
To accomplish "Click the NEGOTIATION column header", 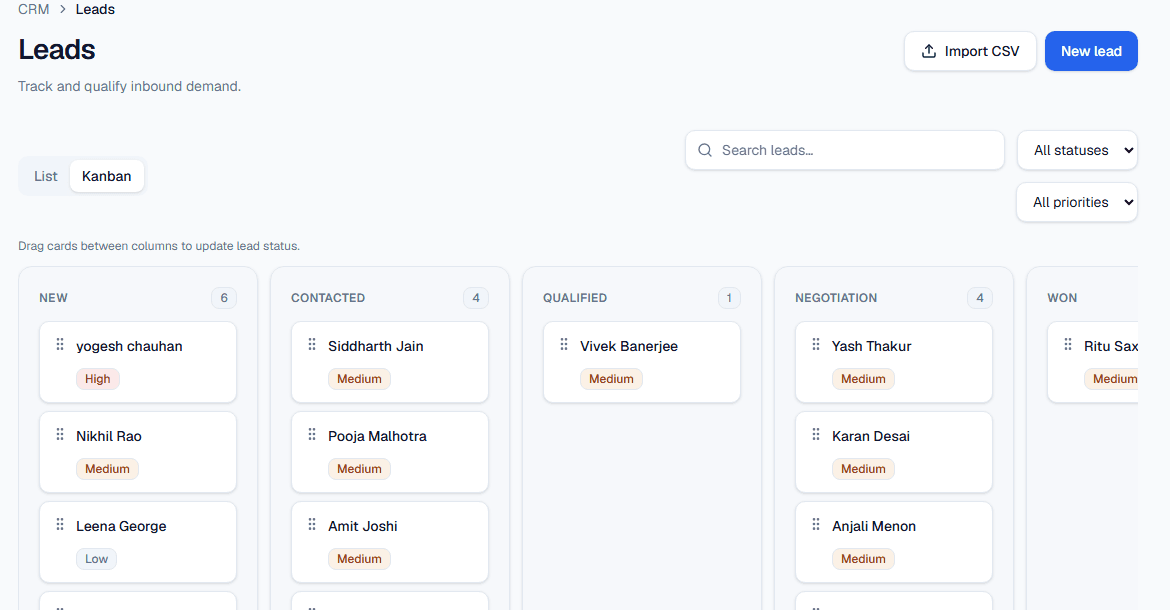I will [x=836, y=298].
